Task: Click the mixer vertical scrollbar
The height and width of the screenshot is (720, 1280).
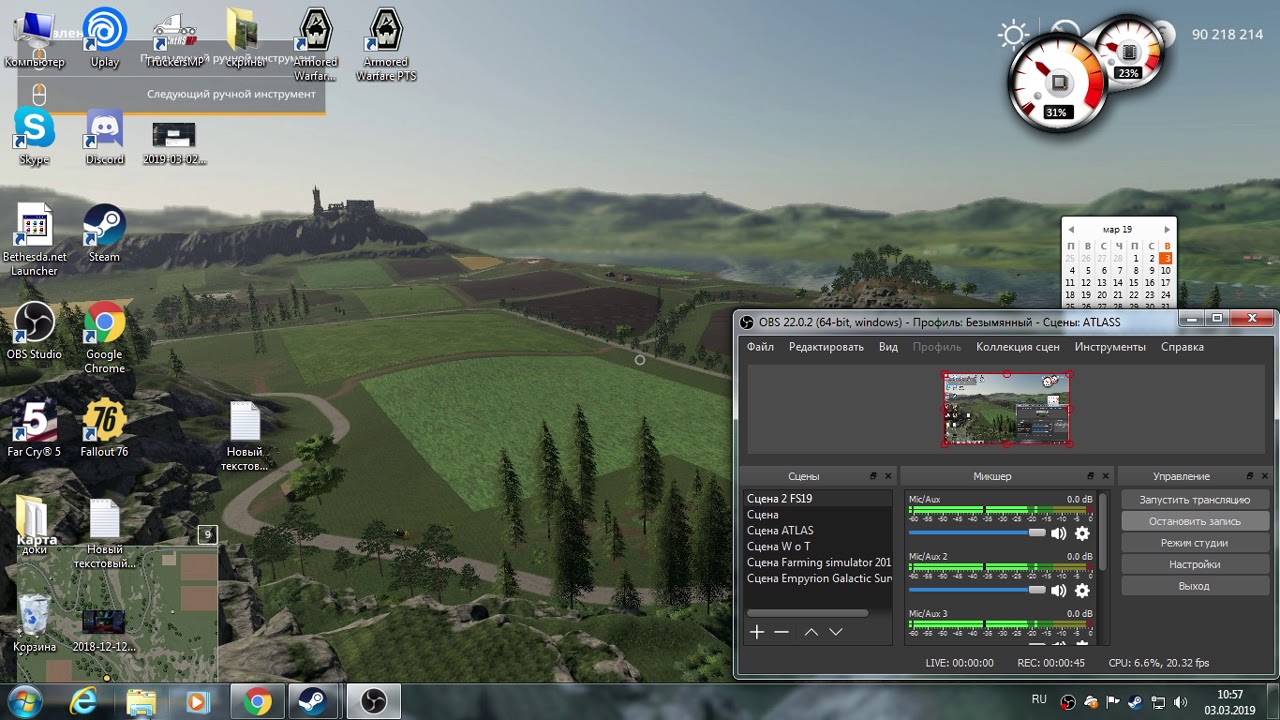Action: coord(1103,530)
